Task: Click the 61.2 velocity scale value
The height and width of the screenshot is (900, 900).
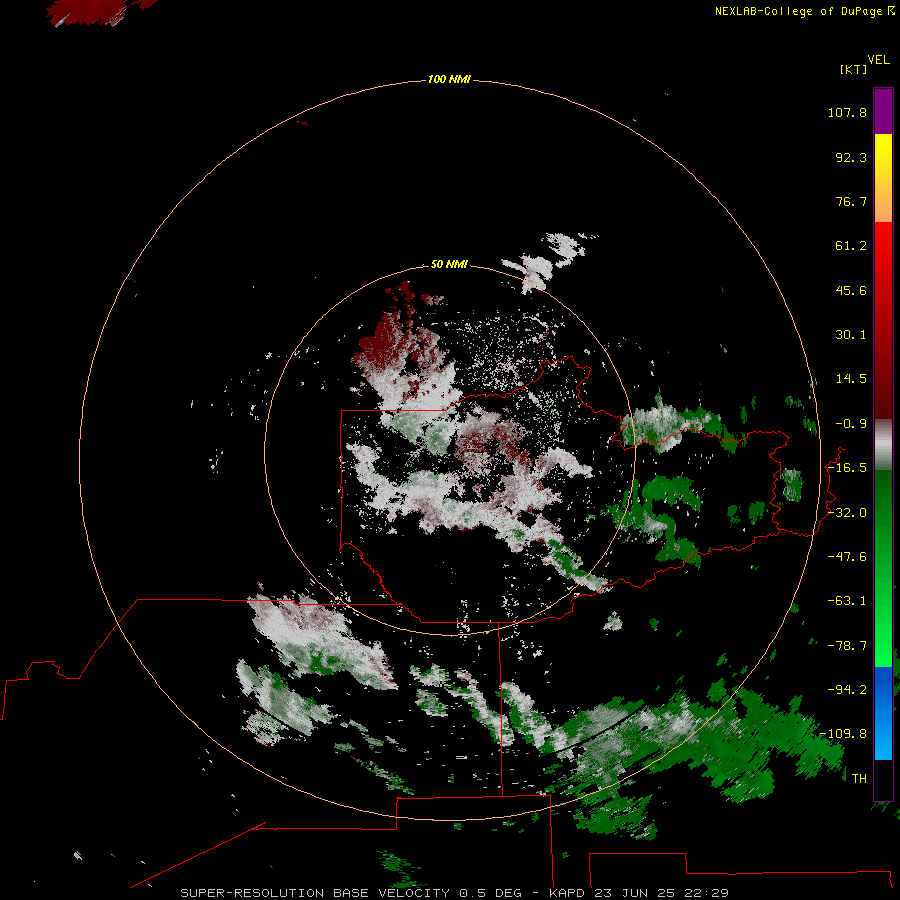Action: [851, 246]
